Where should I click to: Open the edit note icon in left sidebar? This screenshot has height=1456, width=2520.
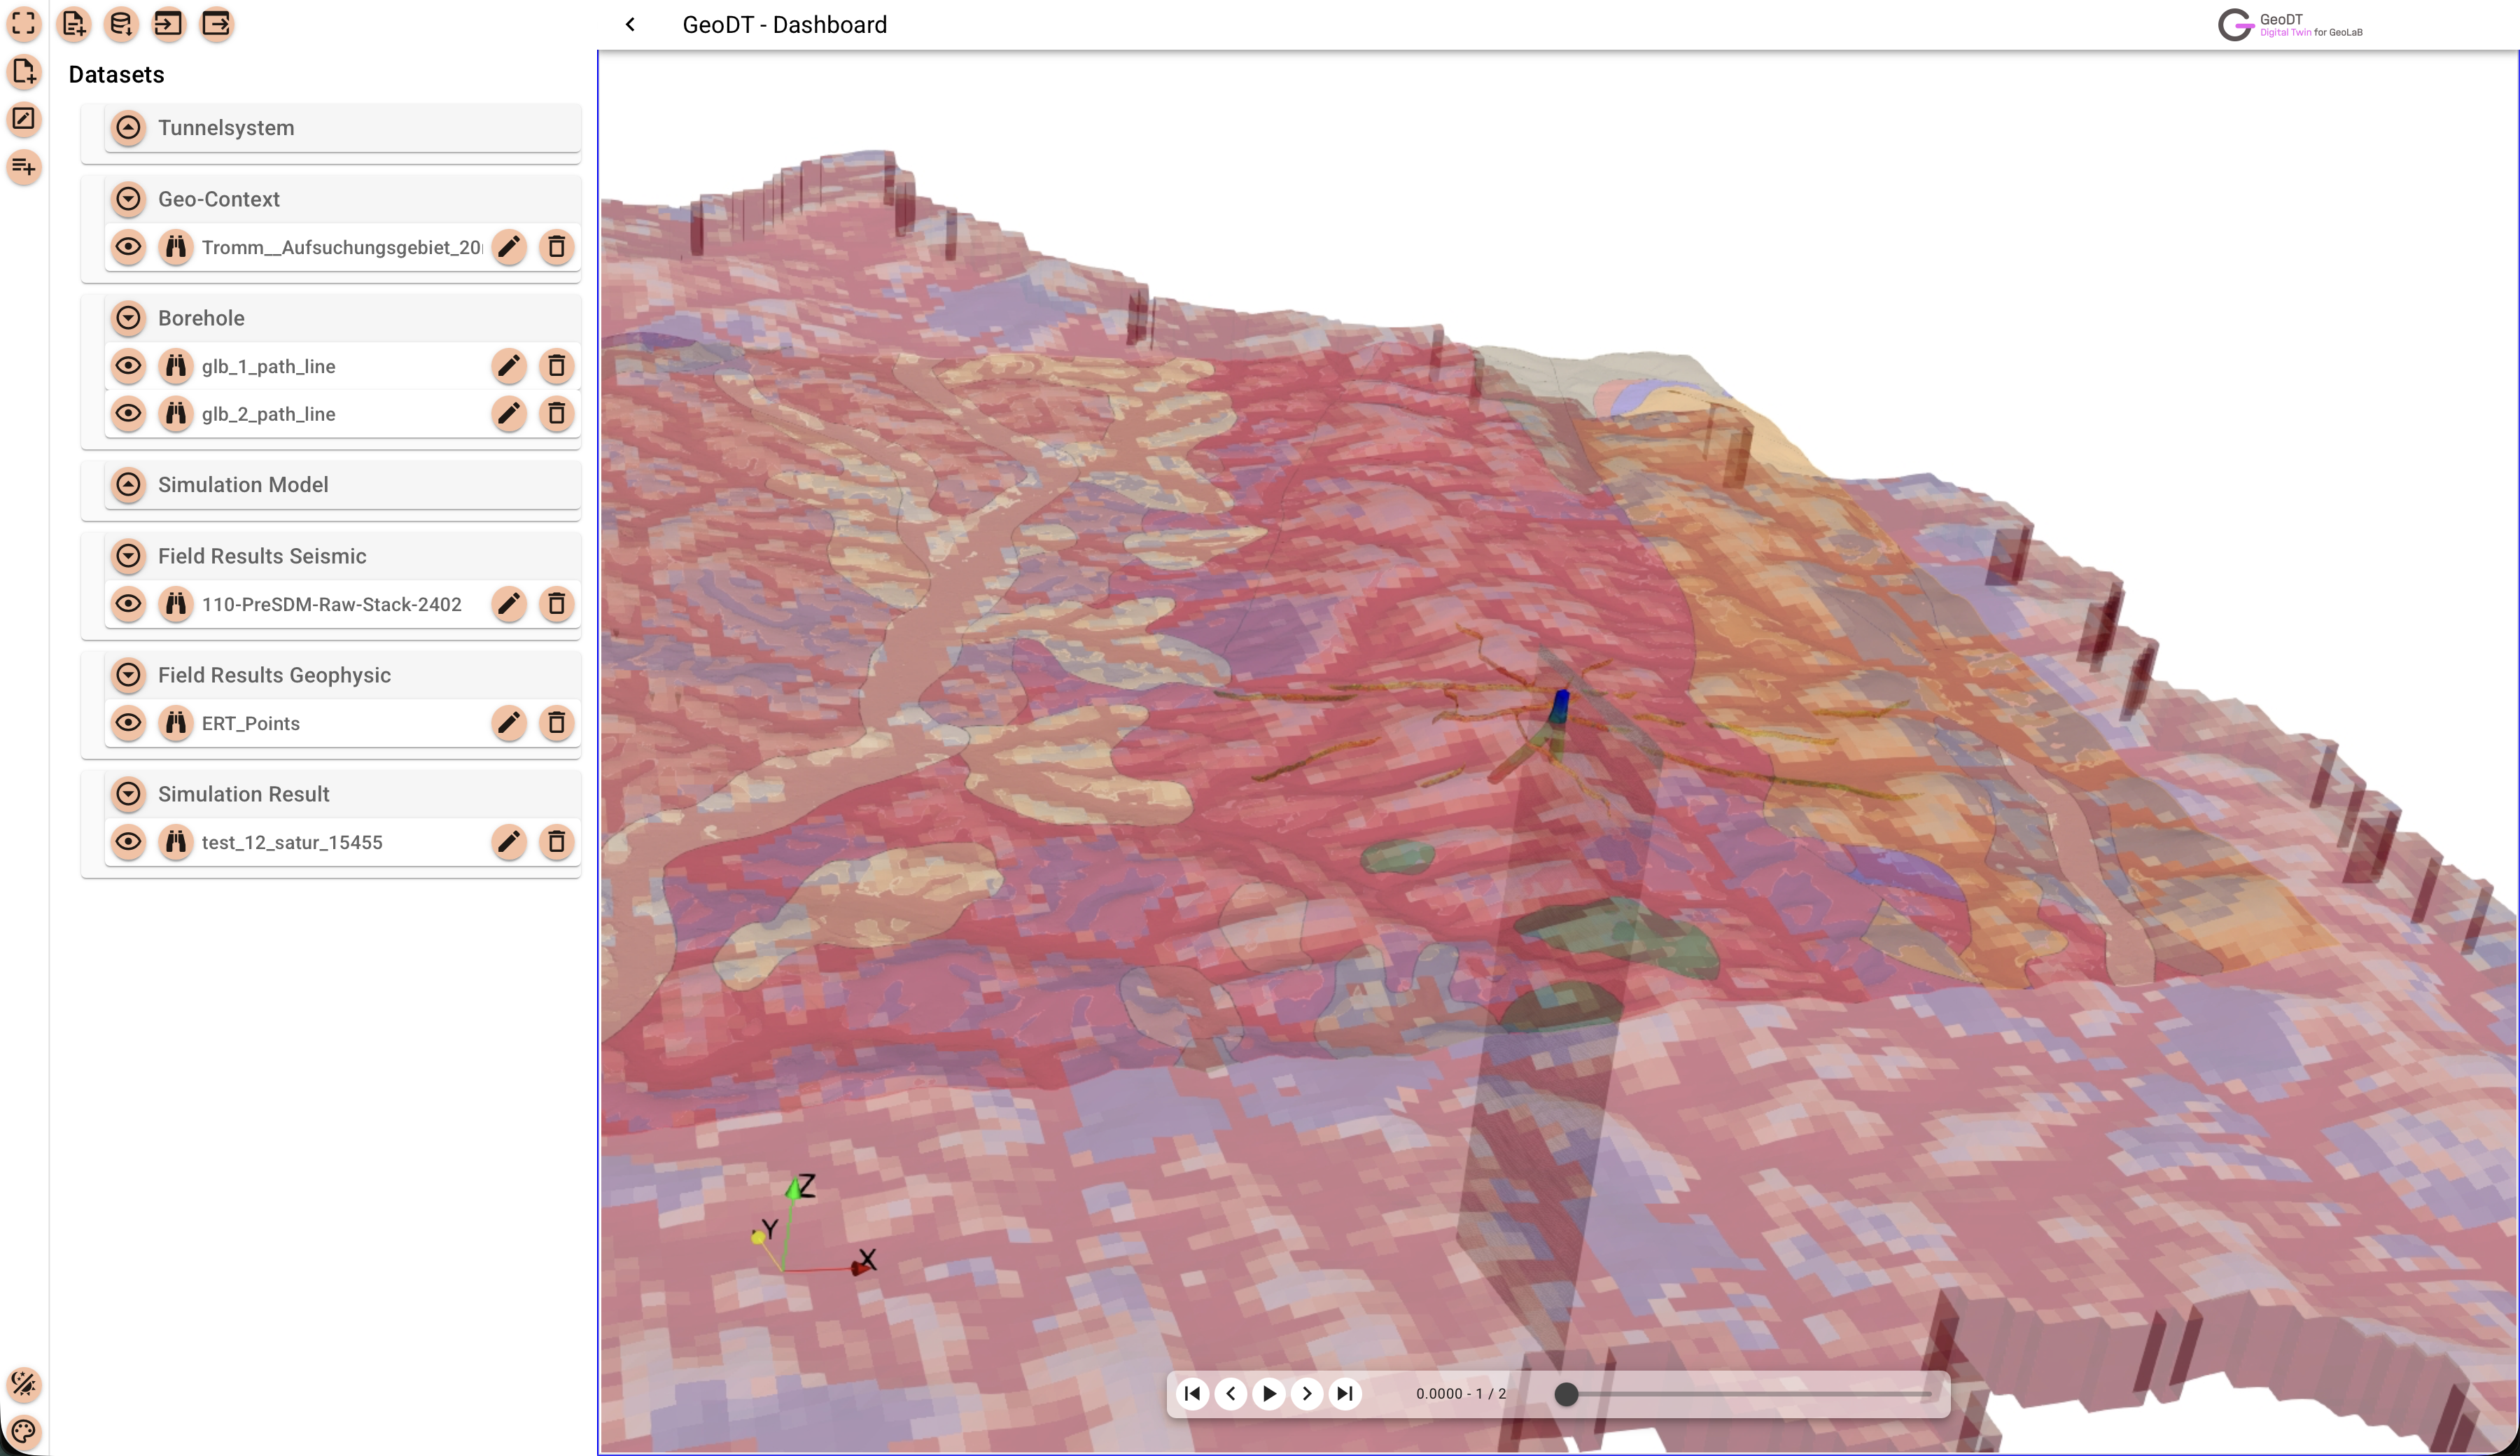(x=24, y=119)
